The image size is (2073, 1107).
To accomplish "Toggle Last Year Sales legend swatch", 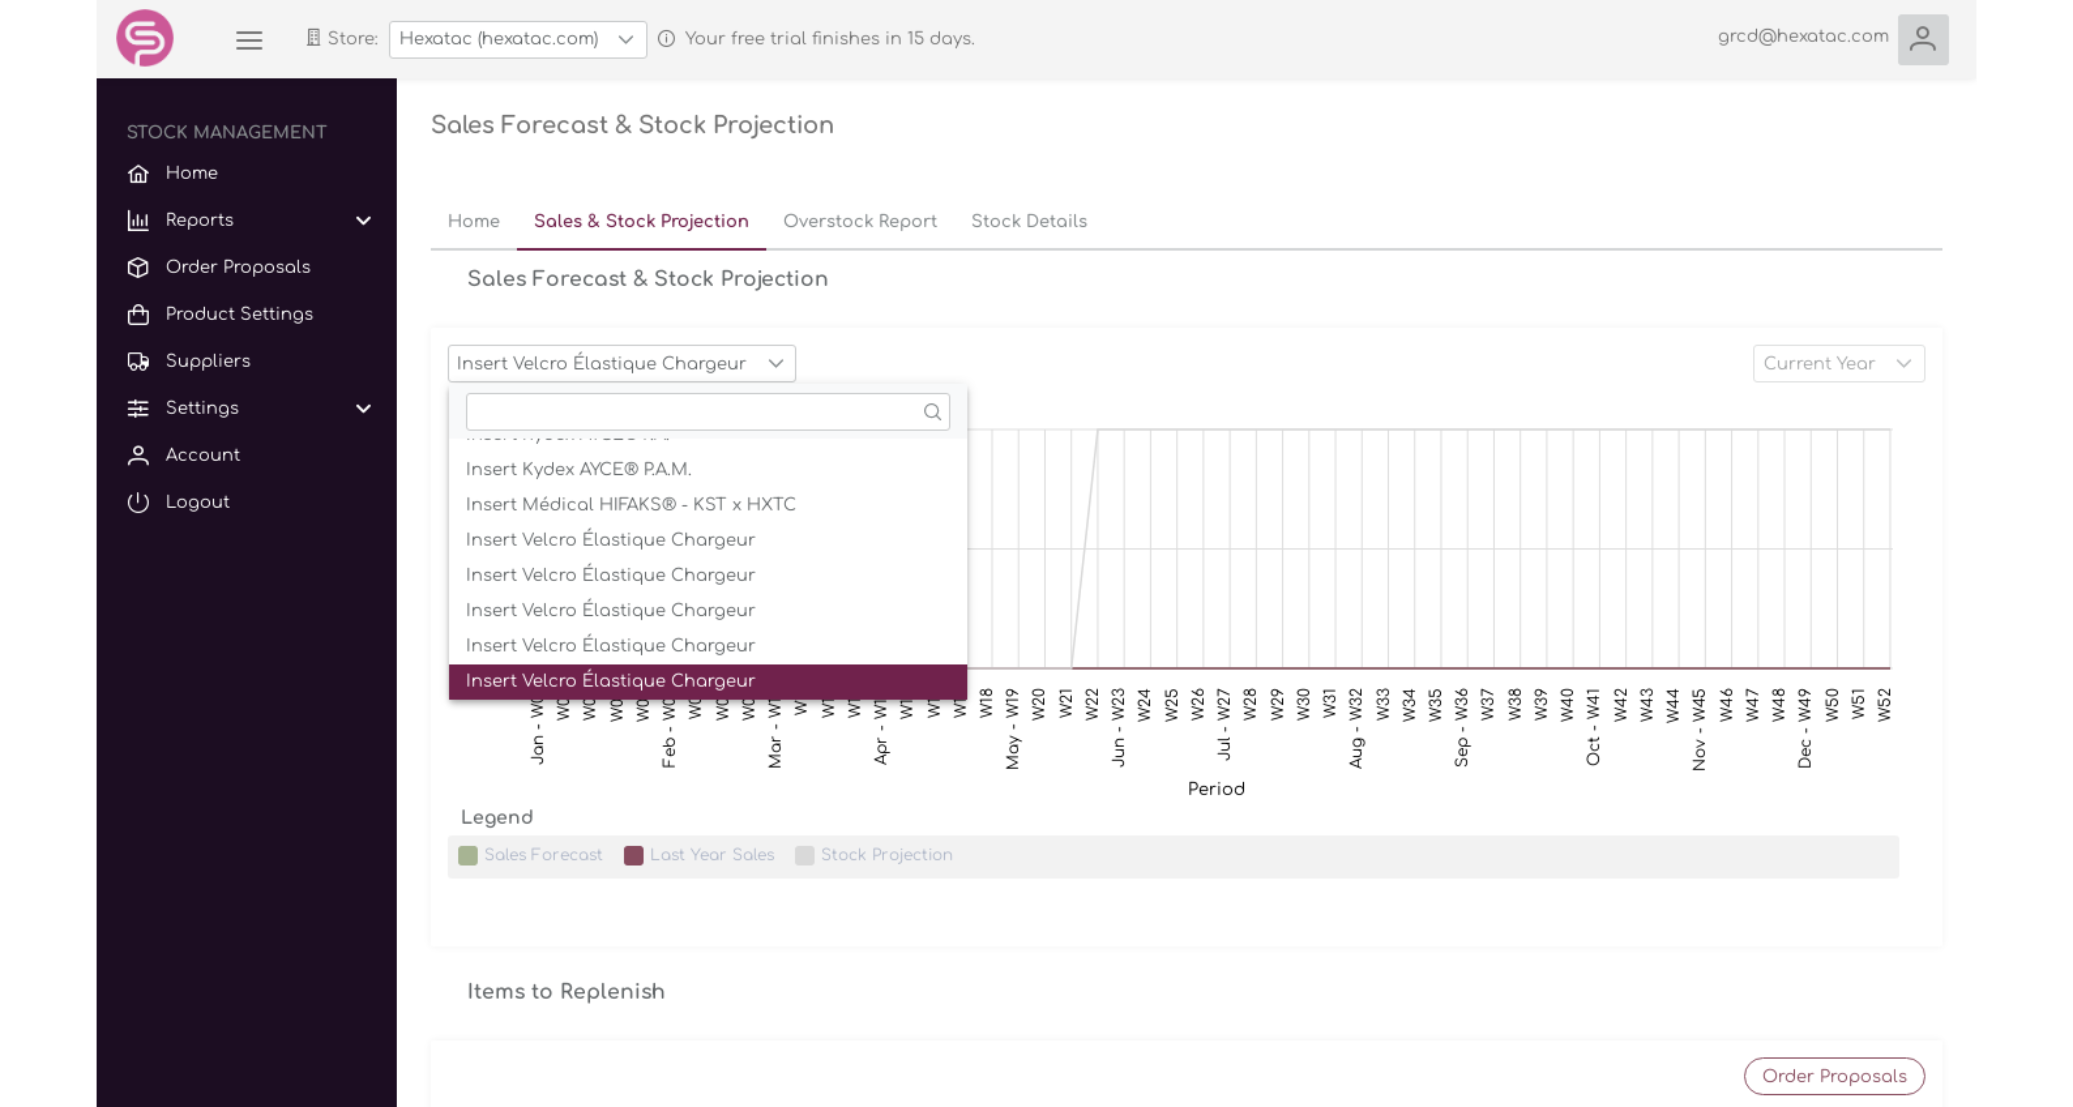I will (x=634, y=856).
